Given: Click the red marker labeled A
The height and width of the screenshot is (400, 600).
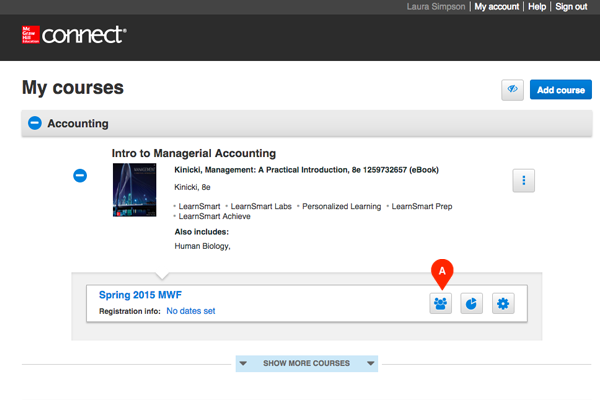Looking at the screenshot, I should point(440,270).
